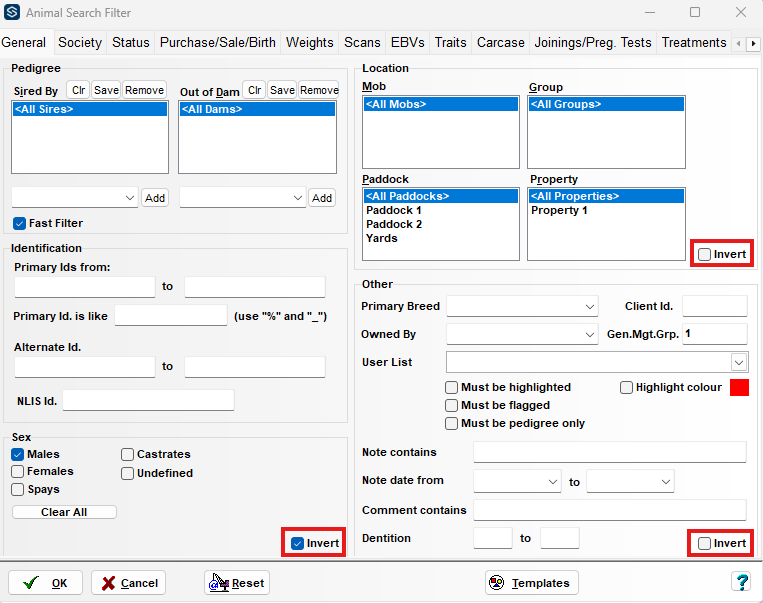The height and width of the screenshot is (603, 763).
Task: Cancel the dialog with red X button
Action: coord(128,583)
